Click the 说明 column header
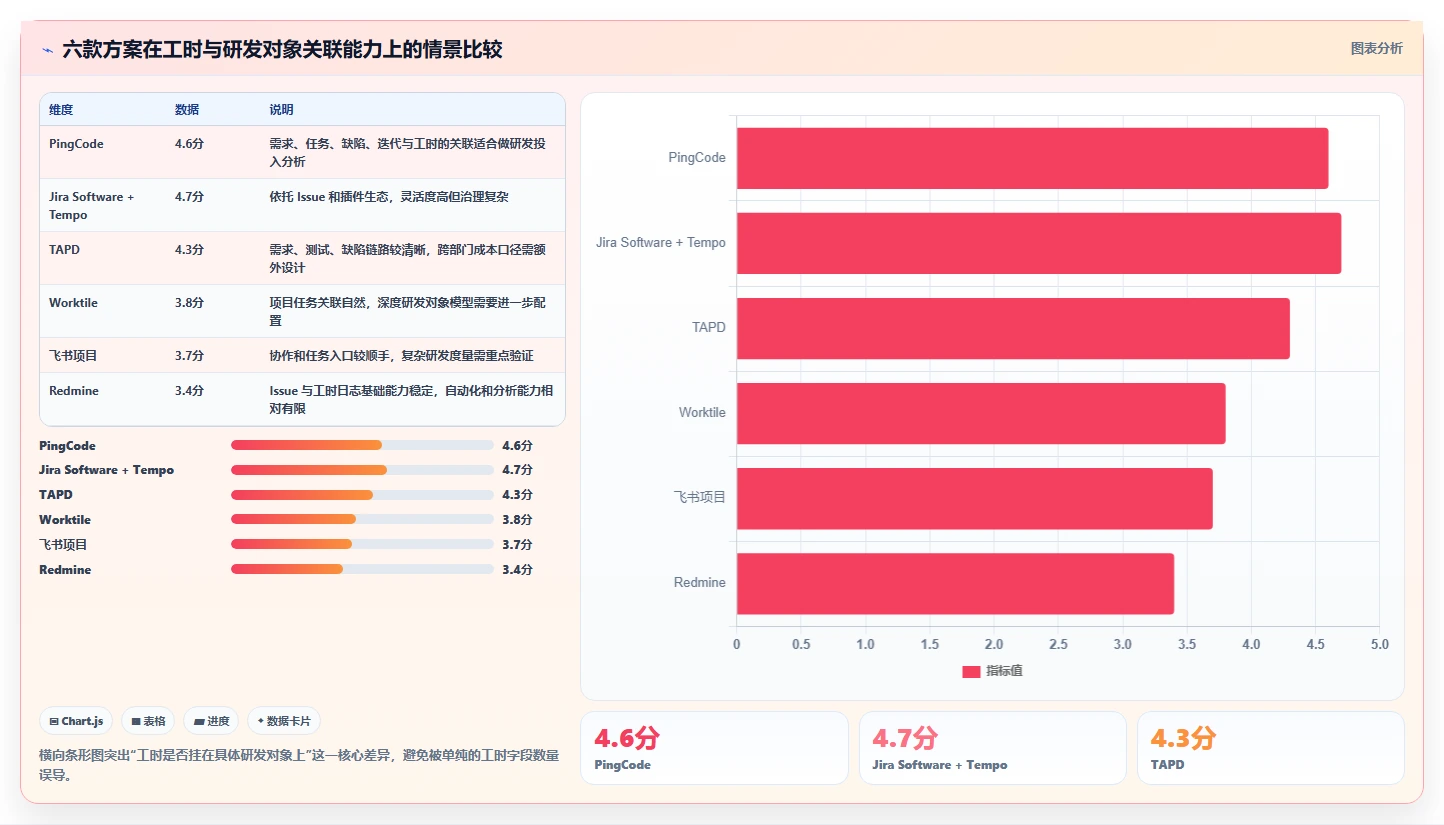Image resolution: width=1444 pixels, height=825 pixels. tap(281, 110)
